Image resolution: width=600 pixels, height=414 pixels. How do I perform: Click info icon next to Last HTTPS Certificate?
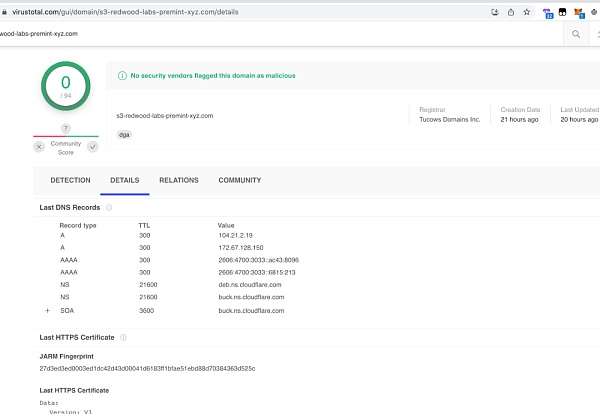(x=123, y=338)
